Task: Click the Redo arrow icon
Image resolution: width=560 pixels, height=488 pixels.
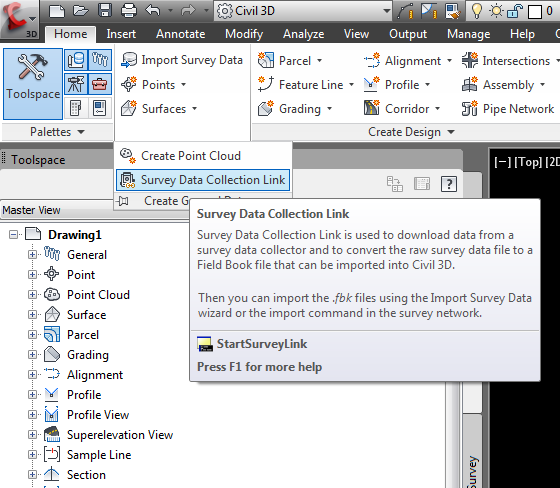Action: 188,11
